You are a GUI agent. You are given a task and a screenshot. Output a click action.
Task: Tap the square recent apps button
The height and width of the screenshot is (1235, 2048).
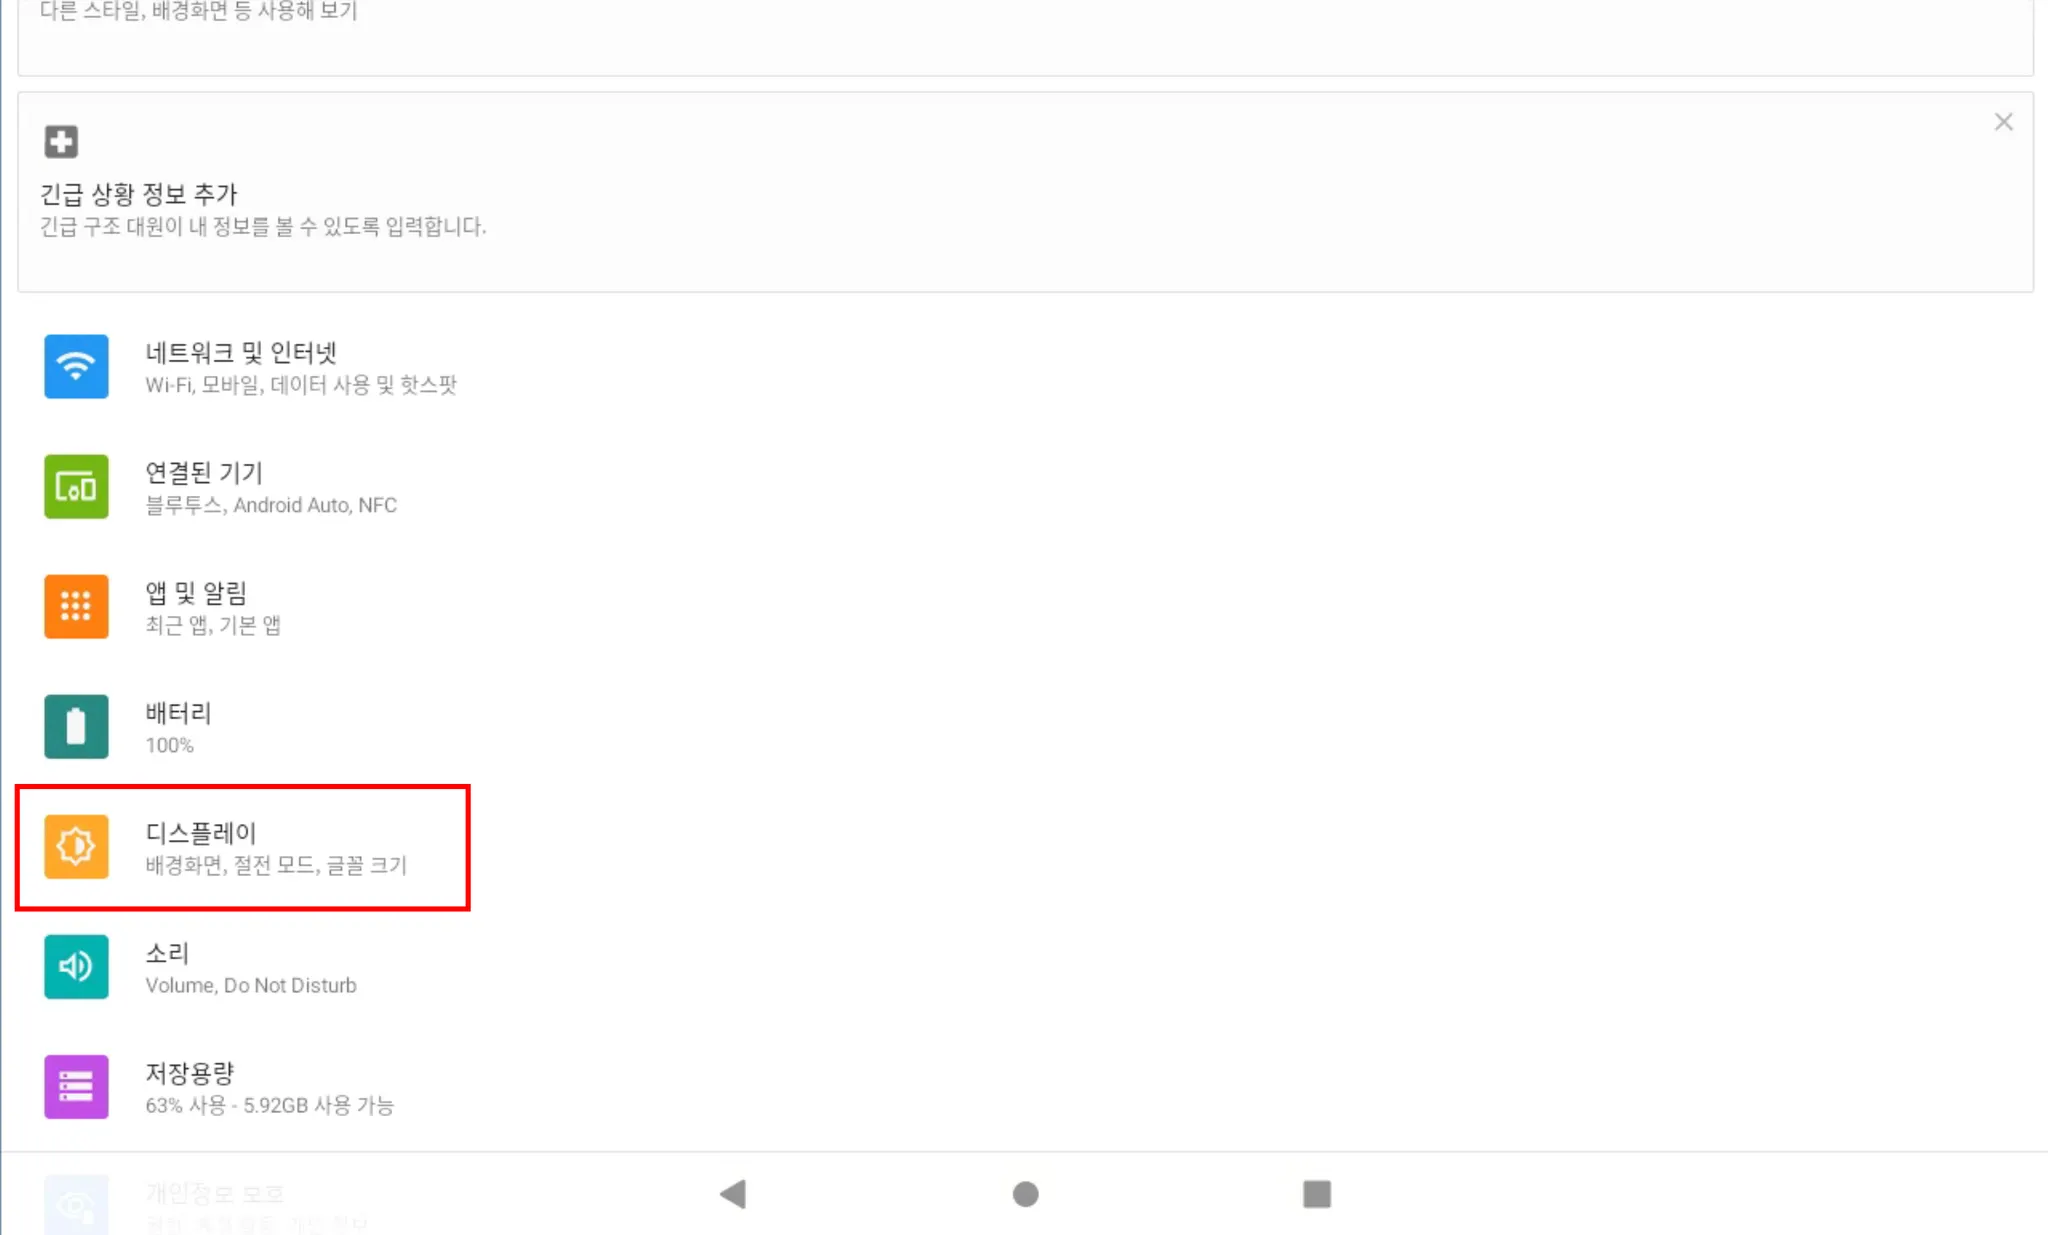pyautogui.click(x=1317, y=1193)
